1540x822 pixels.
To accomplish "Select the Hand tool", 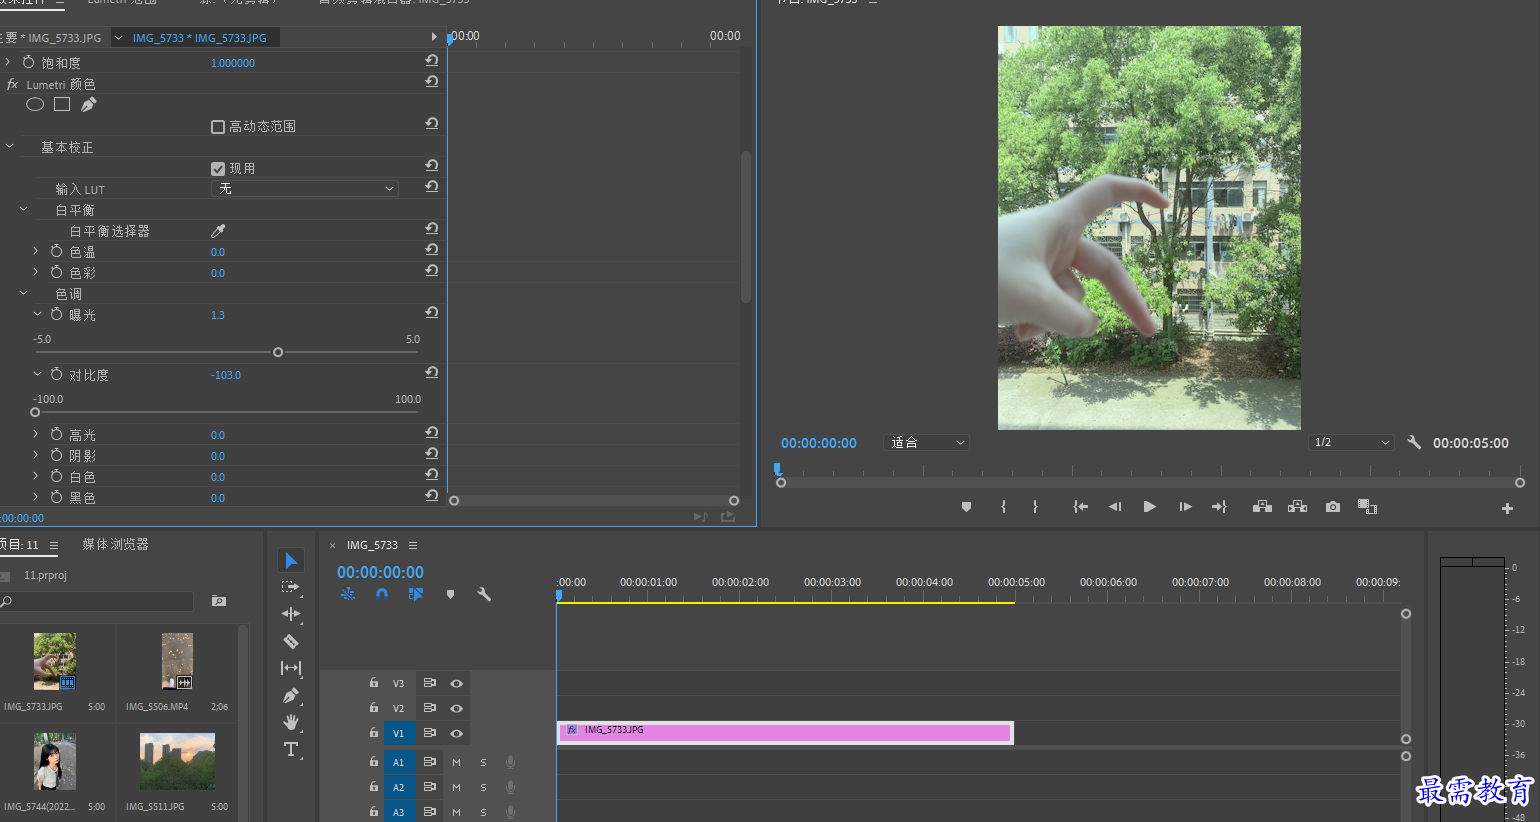I will [x=291, y=722].
